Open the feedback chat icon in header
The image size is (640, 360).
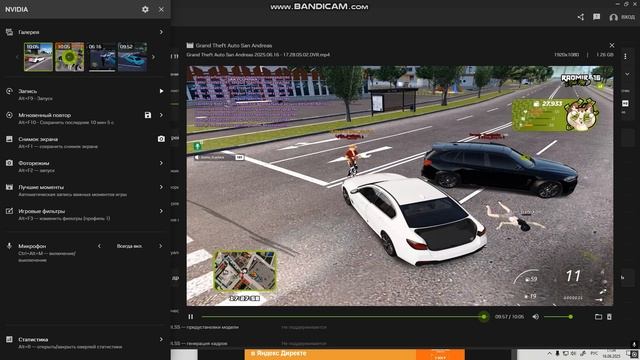coord(597,17)
